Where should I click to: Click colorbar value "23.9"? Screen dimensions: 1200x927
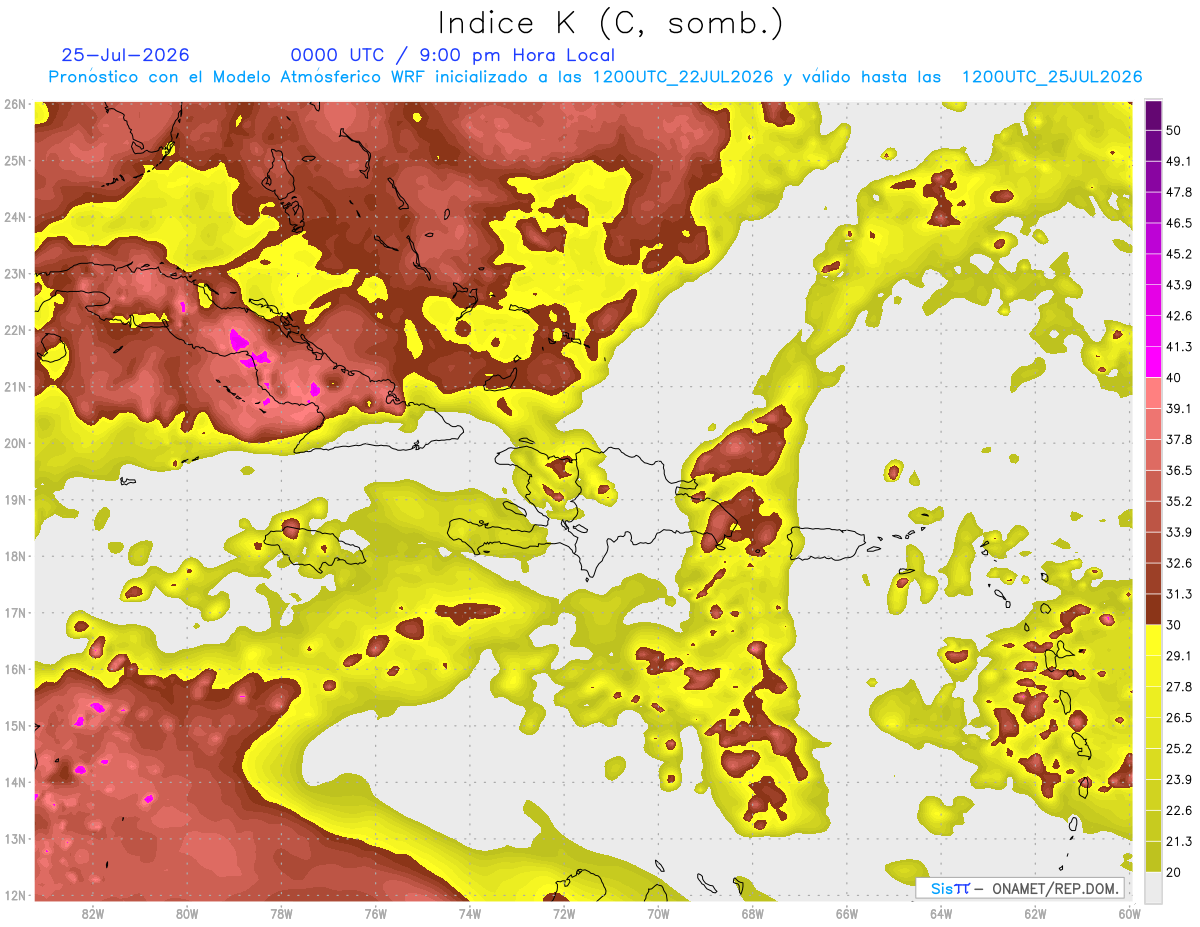tap(1179, 780)
